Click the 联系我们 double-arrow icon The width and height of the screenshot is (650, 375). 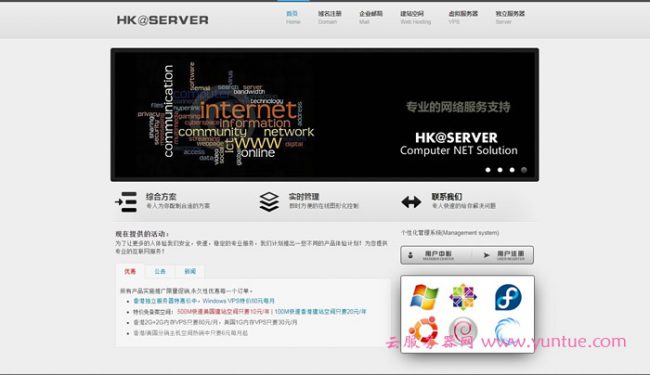[x=411, y=202]
